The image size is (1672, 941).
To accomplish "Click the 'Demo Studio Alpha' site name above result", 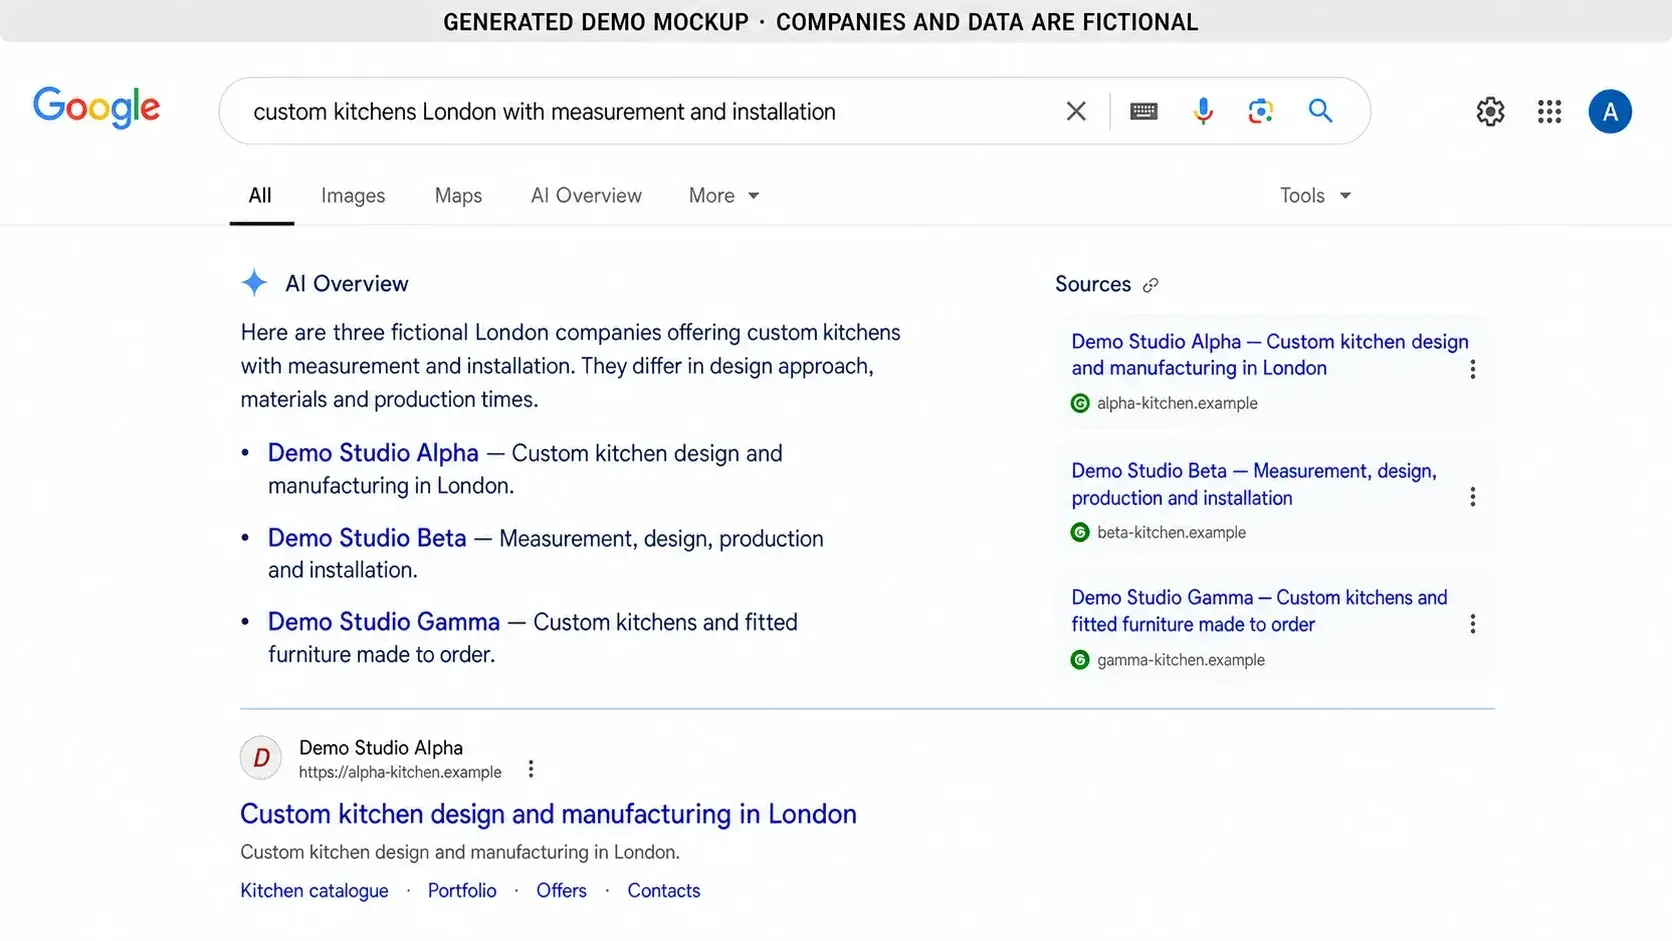I will tap(381, 748).
